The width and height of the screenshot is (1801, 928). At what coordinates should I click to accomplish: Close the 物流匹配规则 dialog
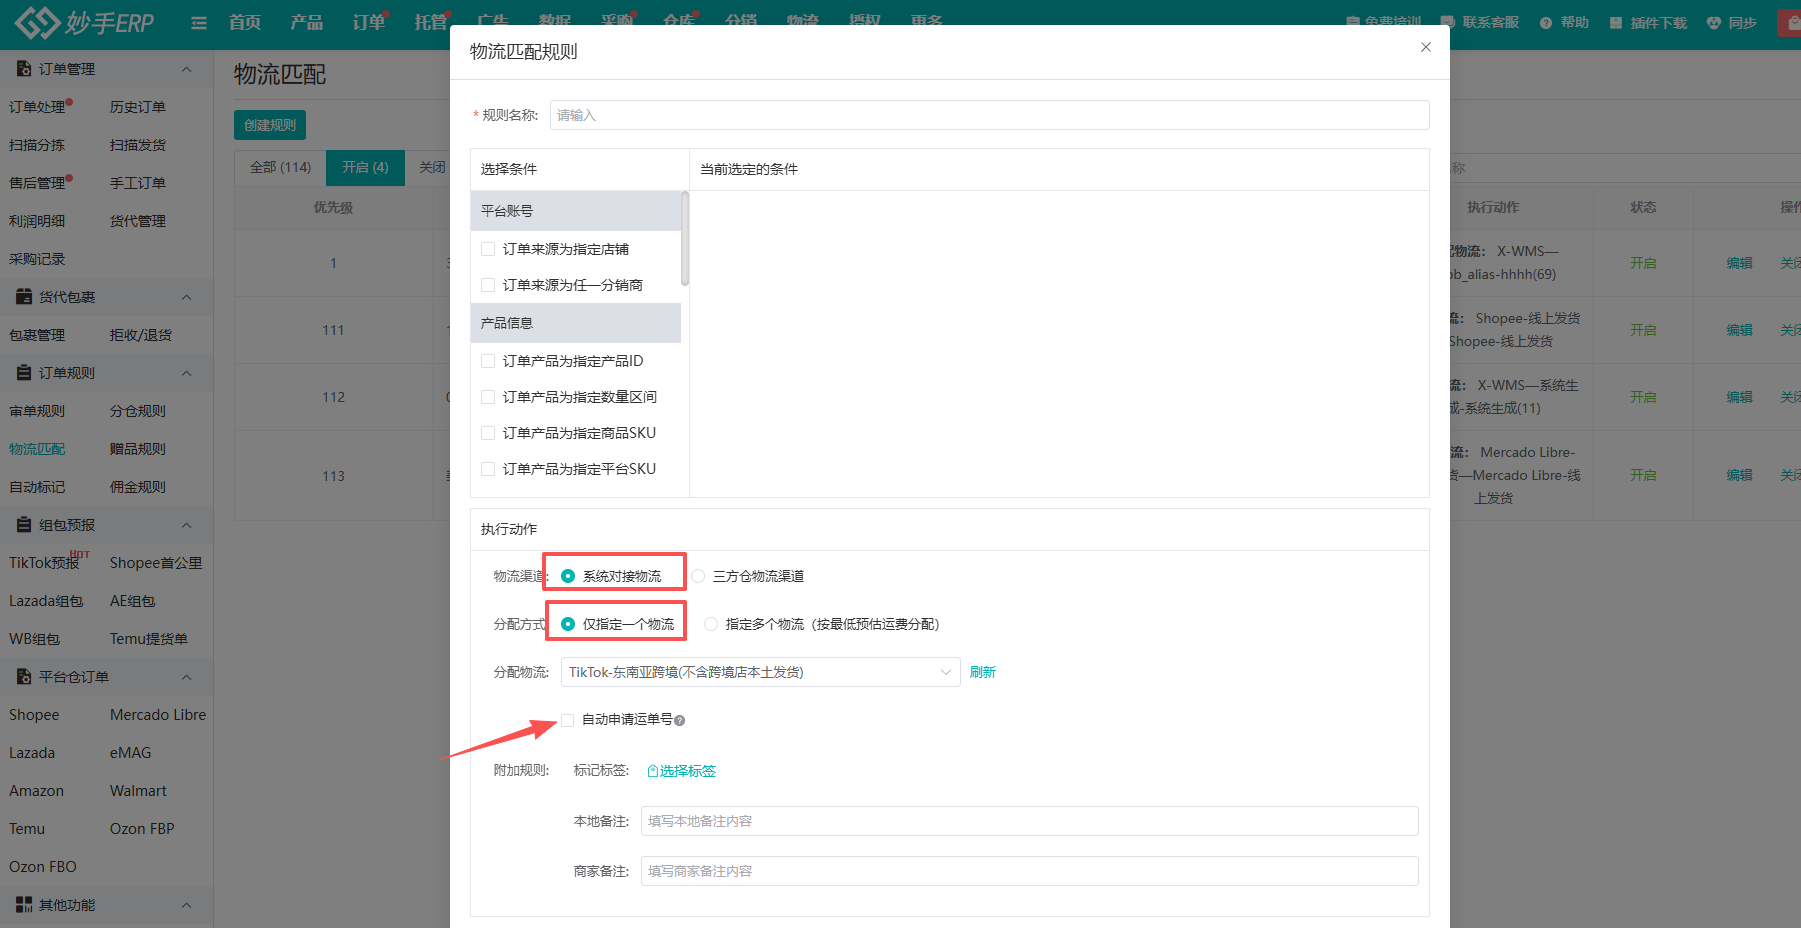pyautogui.click(x=1426, y=47)
